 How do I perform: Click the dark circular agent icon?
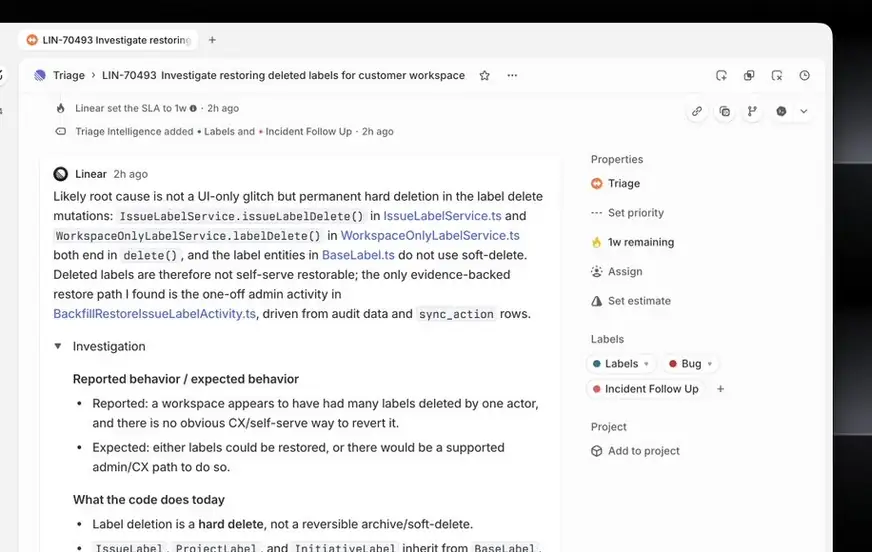click(781, 111)
